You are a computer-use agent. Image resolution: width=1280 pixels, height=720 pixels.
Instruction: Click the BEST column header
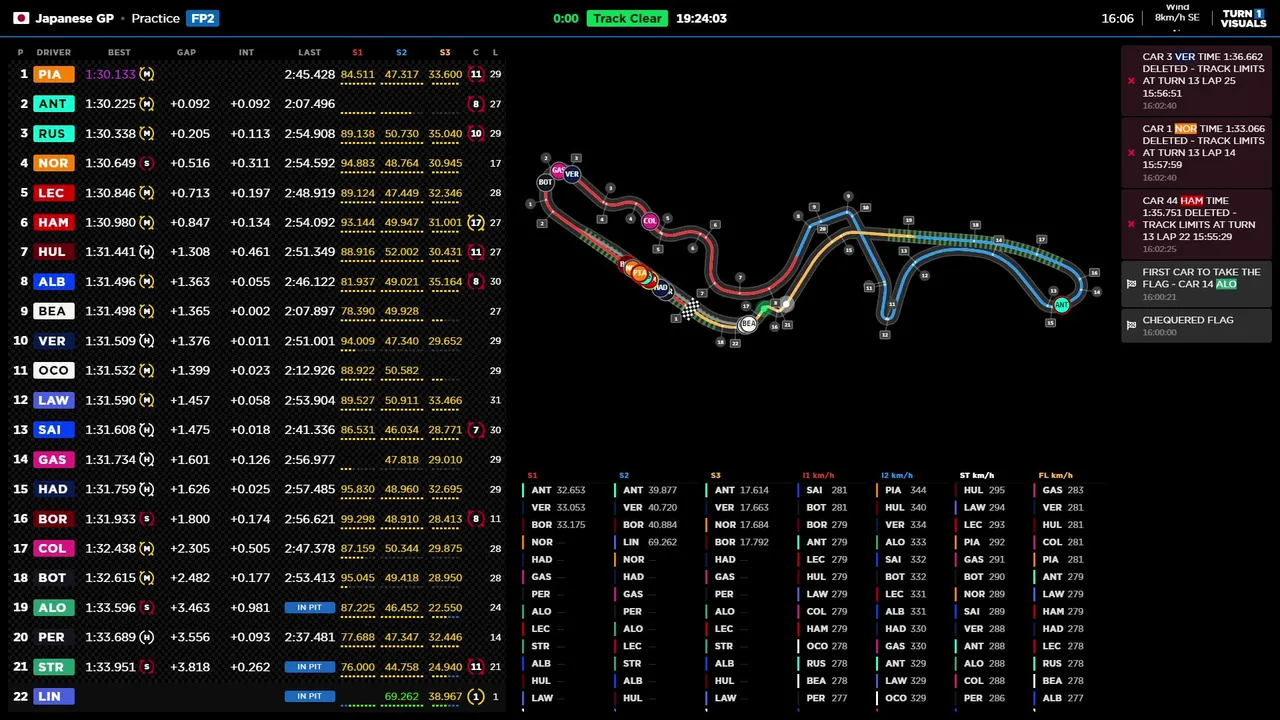coord(119,52)
